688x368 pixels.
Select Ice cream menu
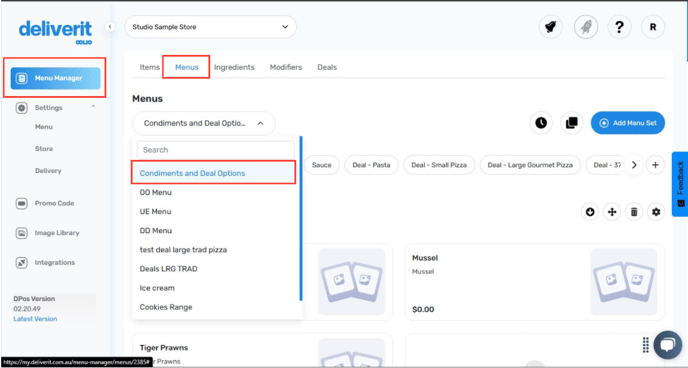click(x=157, y=288)
